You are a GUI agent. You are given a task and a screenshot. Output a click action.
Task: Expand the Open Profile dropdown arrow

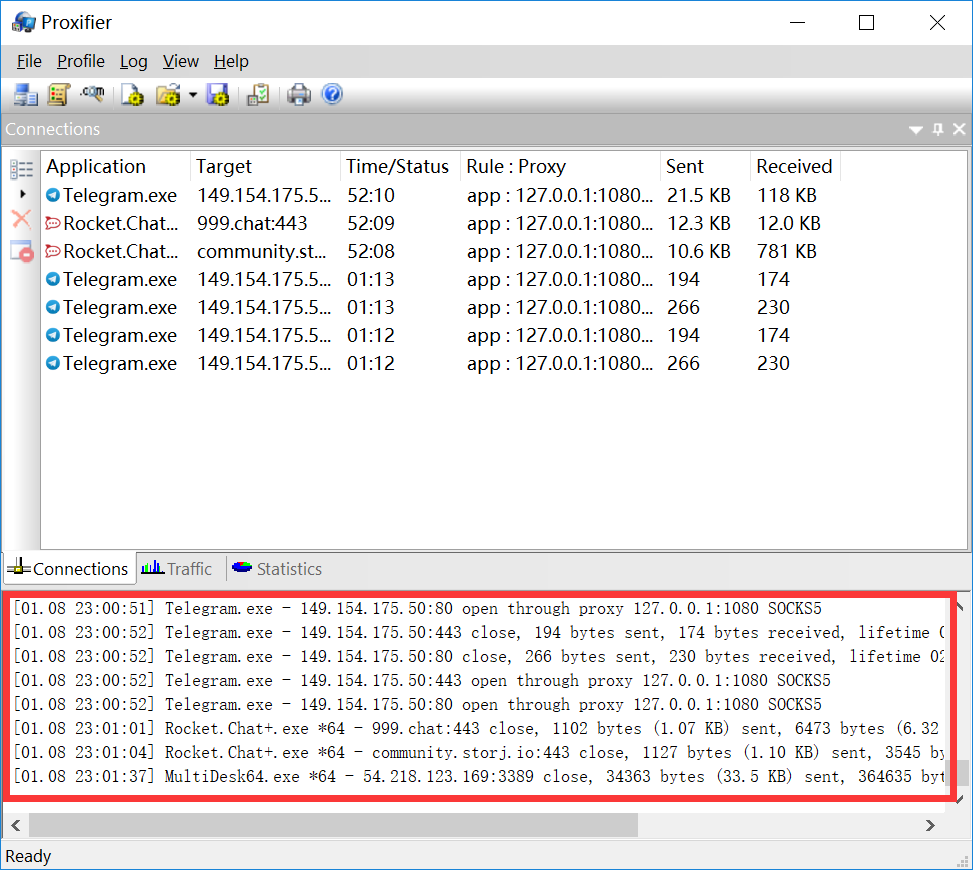193,95
